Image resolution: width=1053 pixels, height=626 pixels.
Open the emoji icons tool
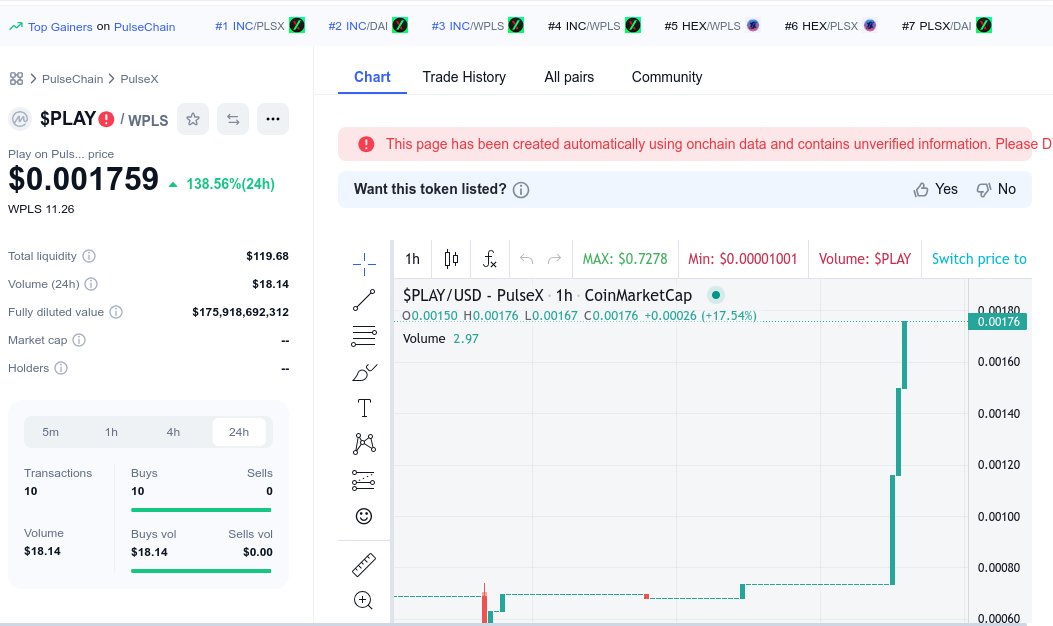coord(363,516)
